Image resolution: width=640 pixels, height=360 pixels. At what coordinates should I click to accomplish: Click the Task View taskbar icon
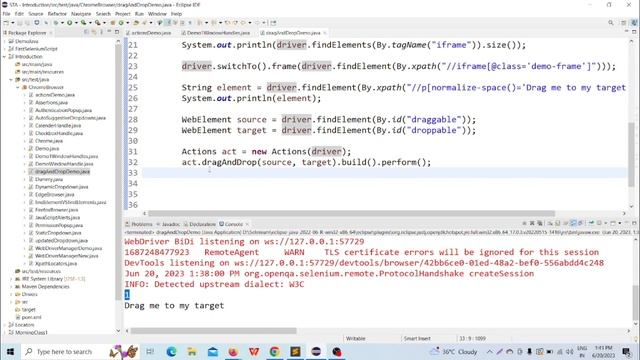click(x=150, y=351)
